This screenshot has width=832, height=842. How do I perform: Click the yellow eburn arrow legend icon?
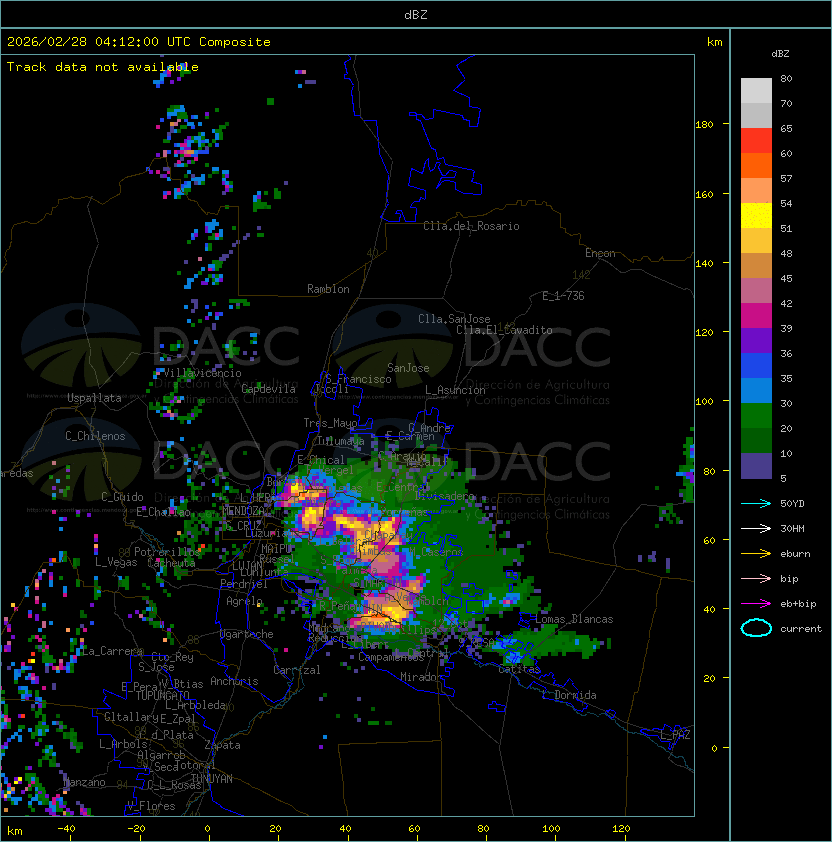(x=756, y=554)
